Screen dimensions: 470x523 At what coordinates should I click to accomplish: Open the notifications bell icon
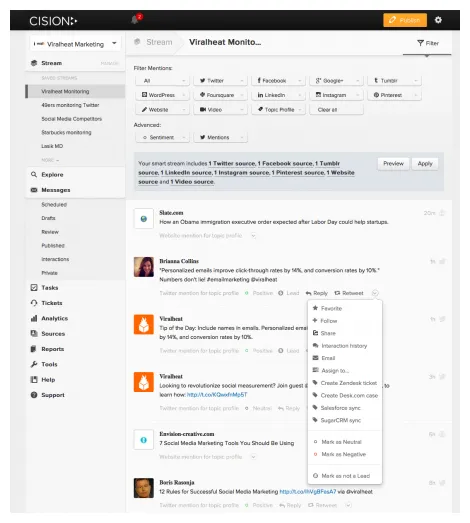[x=135, y=20]
